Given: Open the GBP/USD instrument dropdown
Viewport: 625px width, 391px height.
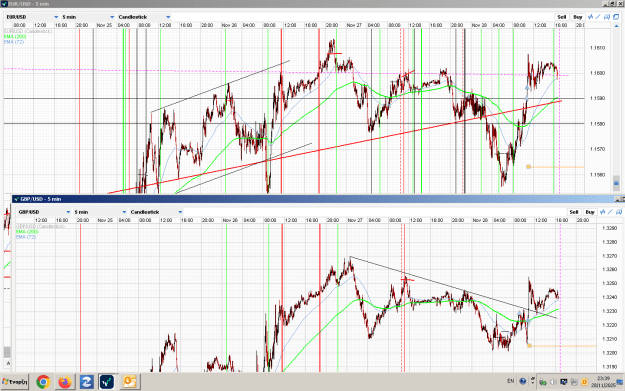Looking at the screenshot, I should 44,212.
